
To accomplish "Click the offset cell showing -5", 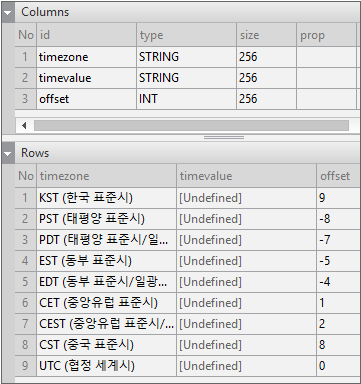I will click(338, 261).
